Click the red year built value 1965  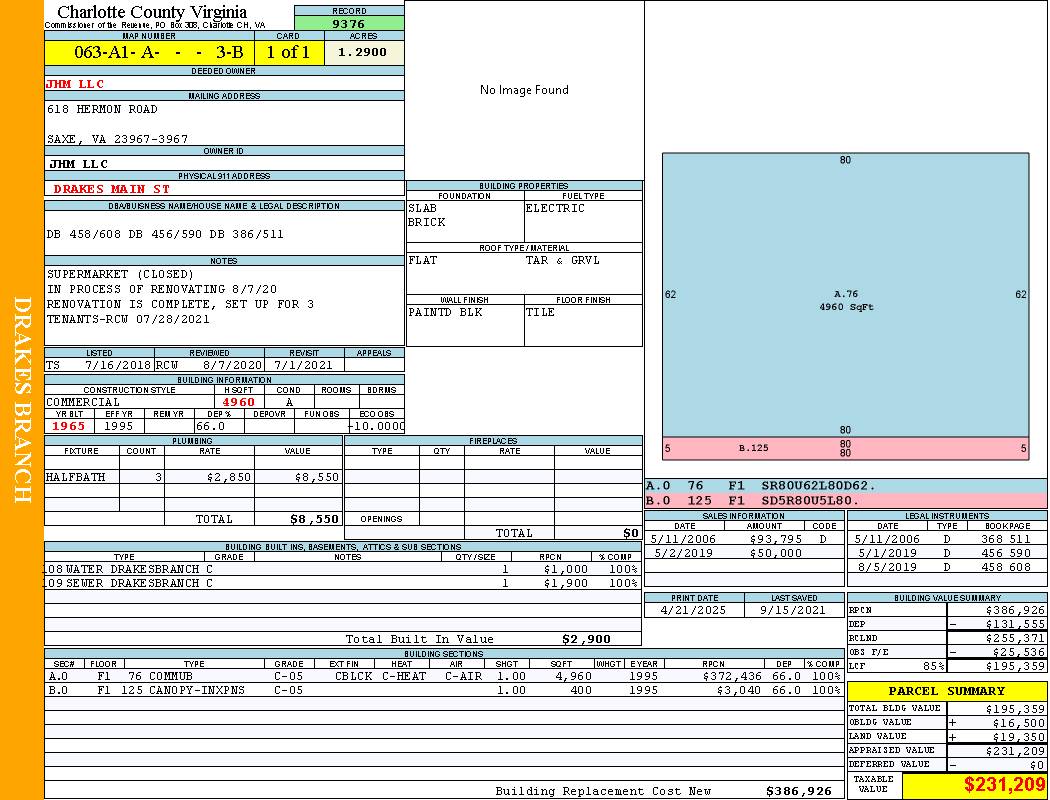coord(69,426)
